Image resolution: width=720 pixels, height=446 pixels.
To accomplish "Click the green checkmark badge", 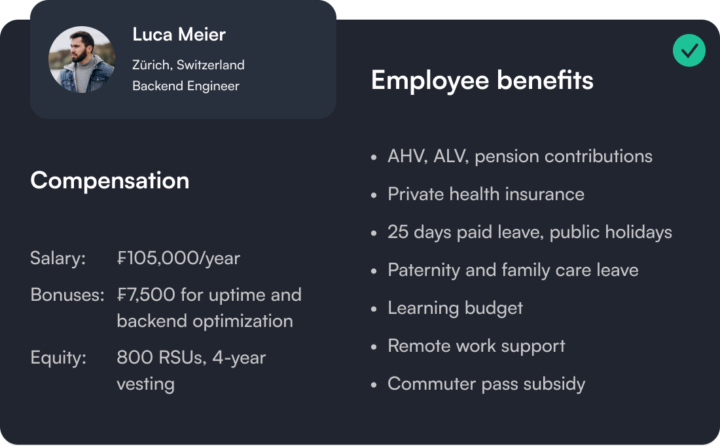I will click(689, 51).
